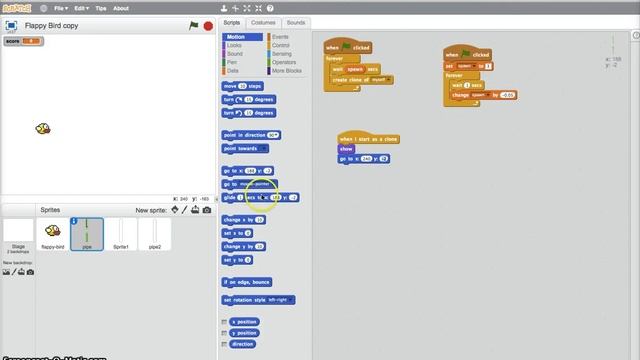The image size is (640, 360).
Task: Paint a new sprite with brush icon
Action: tap(184, 210)
